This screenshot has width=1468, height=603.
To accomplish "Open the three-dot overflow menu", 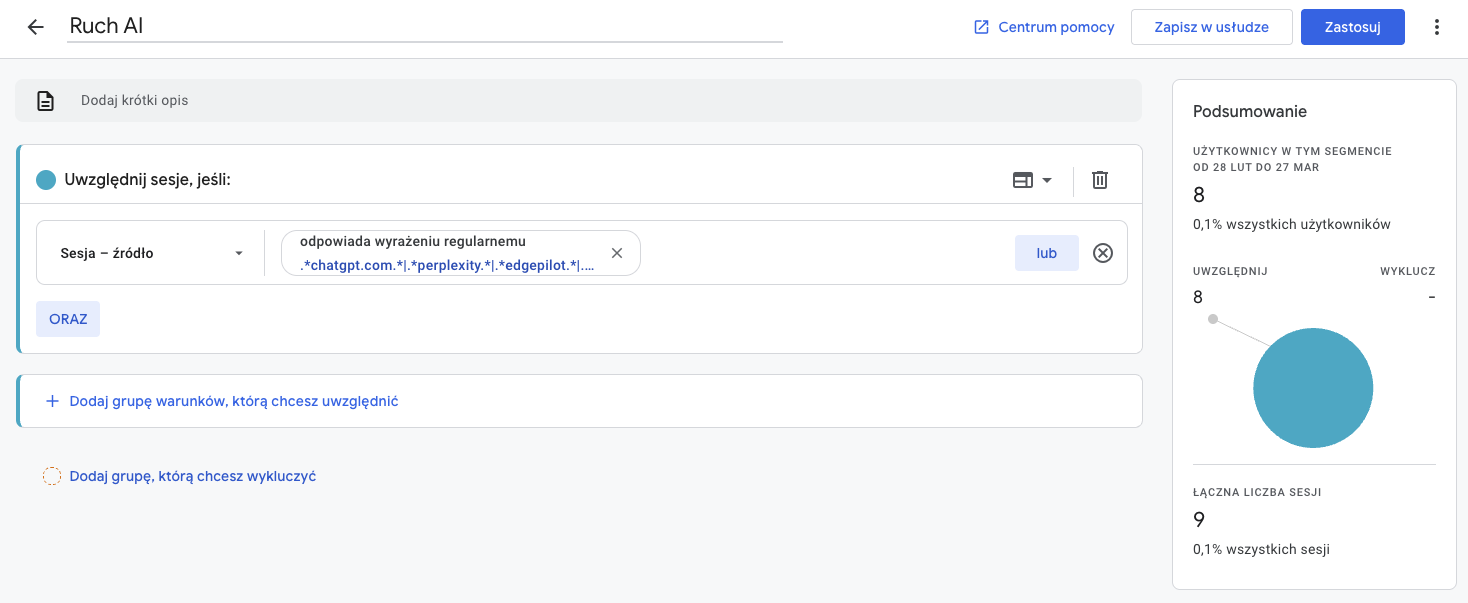I will 1437,27.
